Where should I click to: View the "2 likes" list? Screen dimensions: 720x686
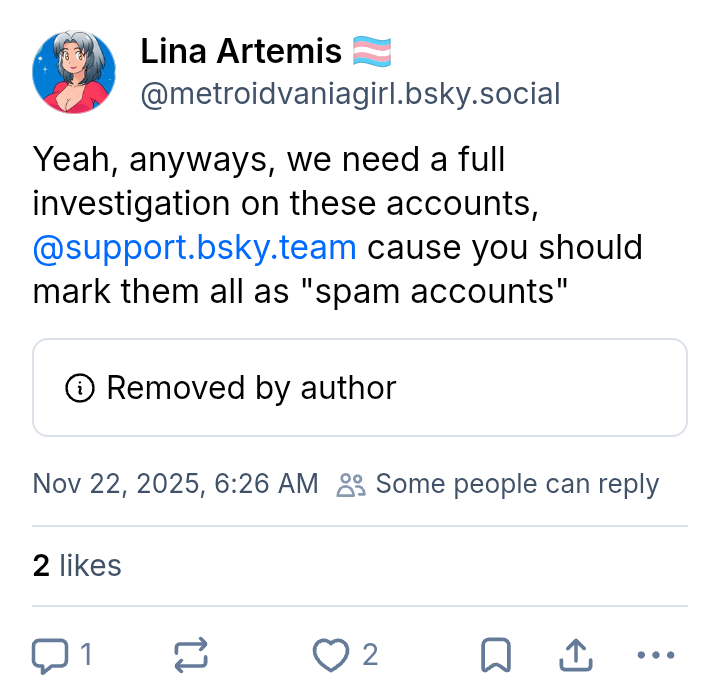[x=77, y=566]
